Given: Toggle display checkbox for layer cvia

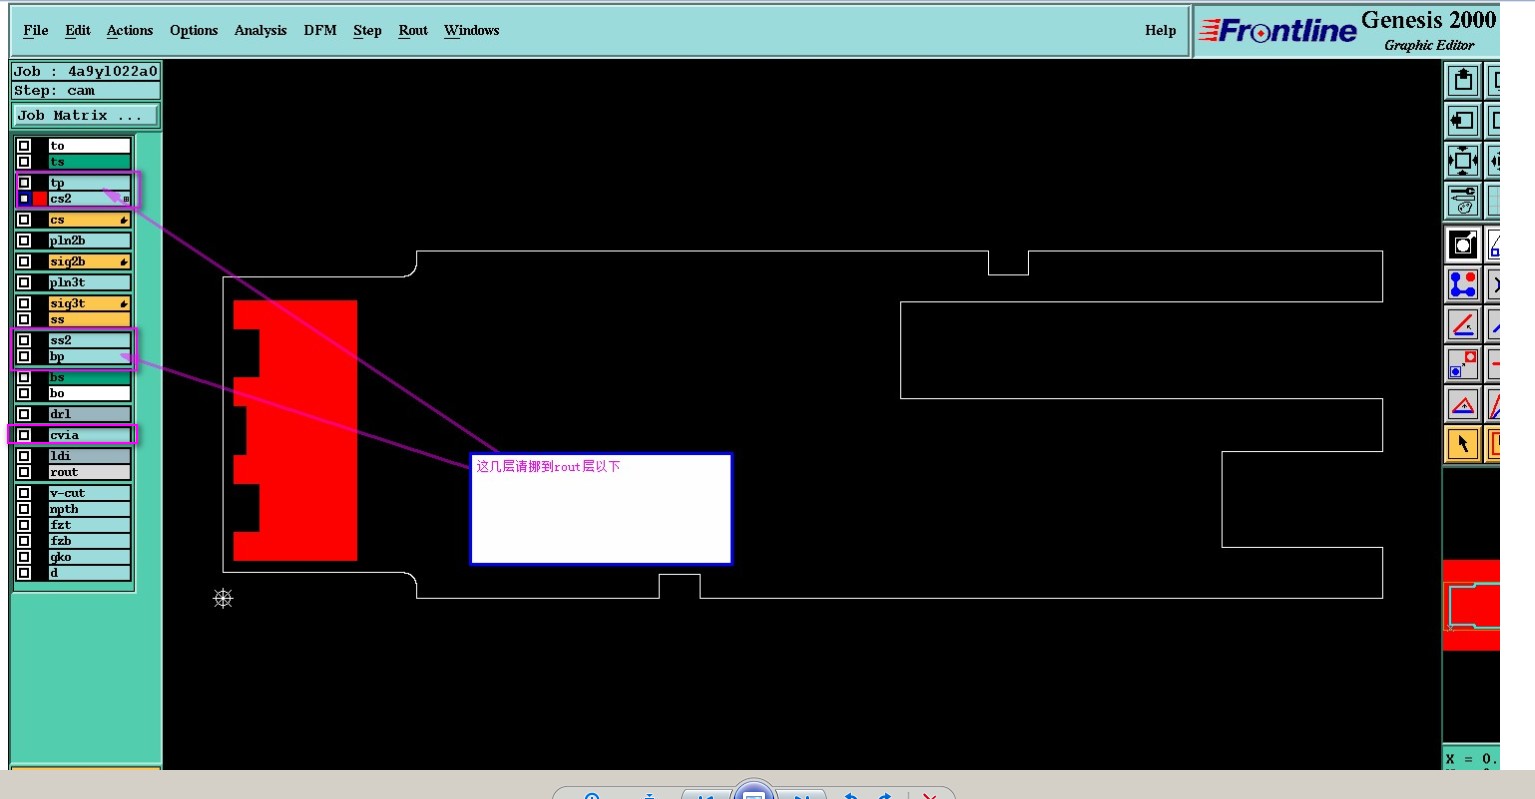Looking at the screenshot, I should 24,435.
